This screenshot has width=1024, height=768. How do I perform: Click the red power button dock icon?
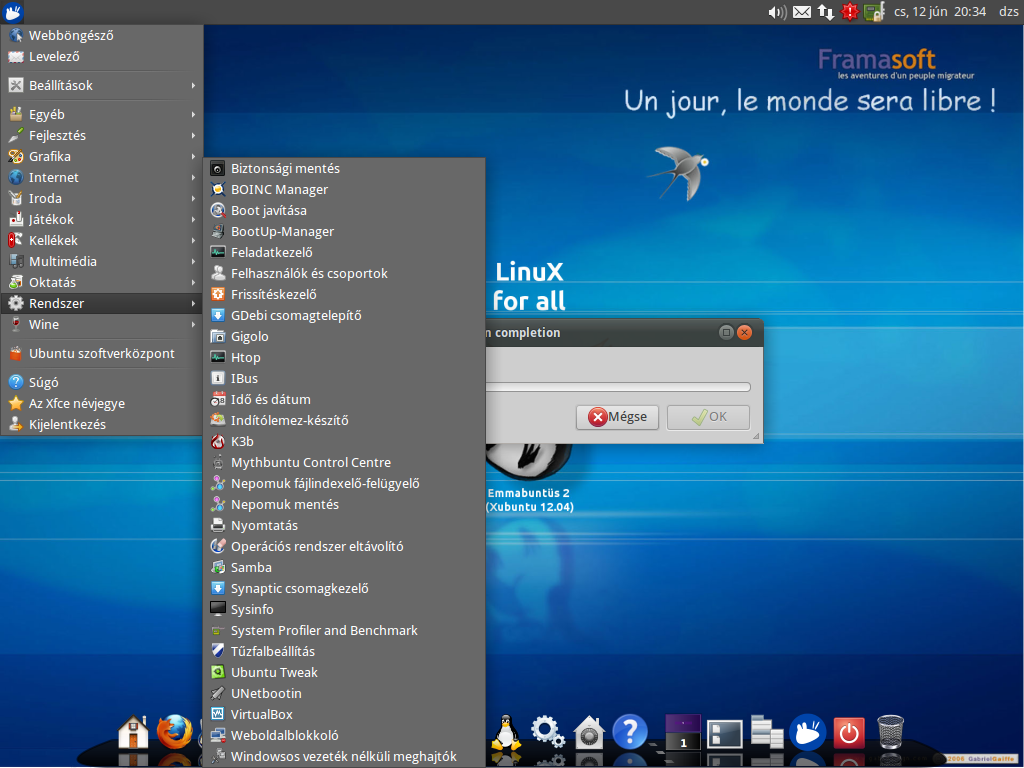point(848,733)
